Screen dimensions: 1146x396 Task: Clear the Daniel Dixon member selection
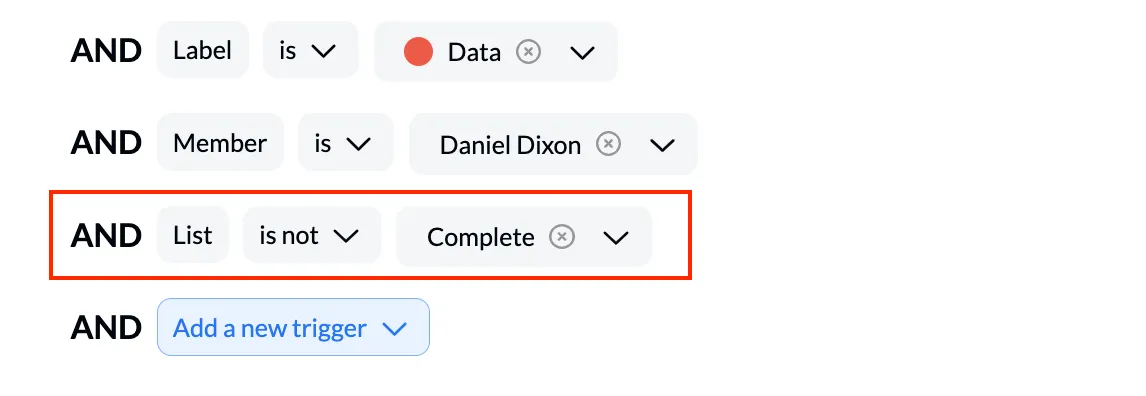coord(608,144)
